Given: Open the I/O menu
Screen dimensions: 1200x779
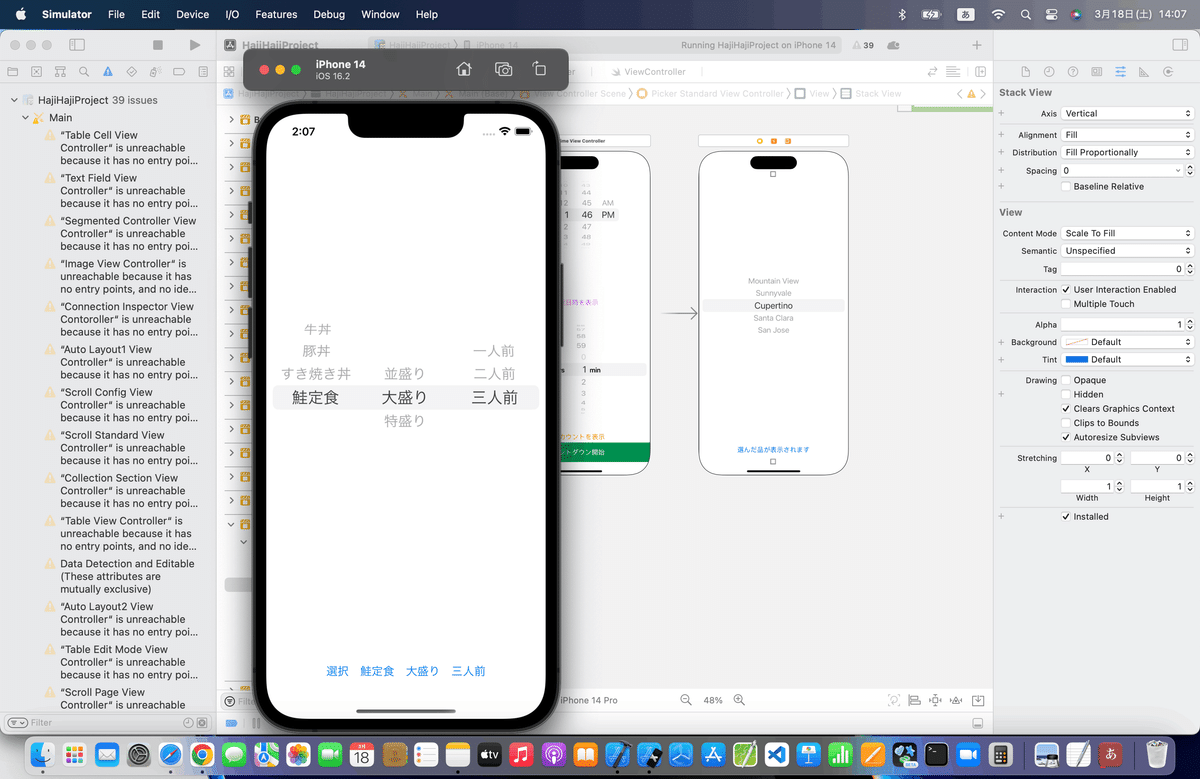Looking at the screenshot, I should [232, 14].
